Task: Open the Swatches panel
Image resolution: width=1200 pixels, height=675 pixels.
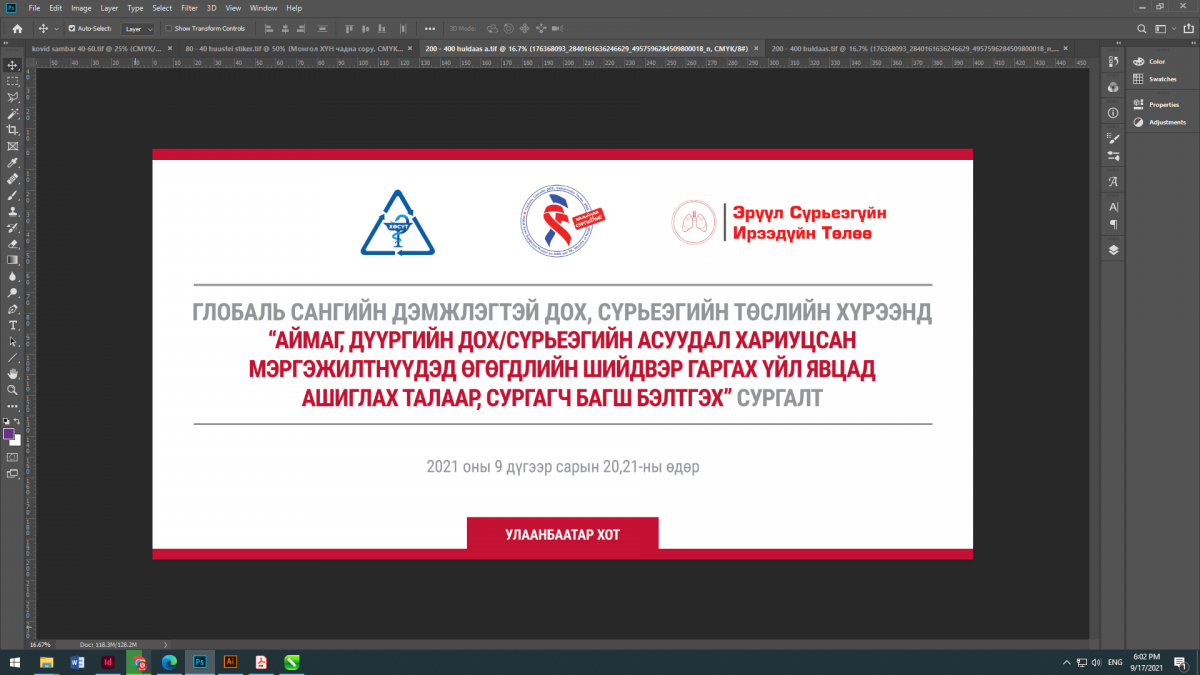Action: click(x=1162, y=78)
